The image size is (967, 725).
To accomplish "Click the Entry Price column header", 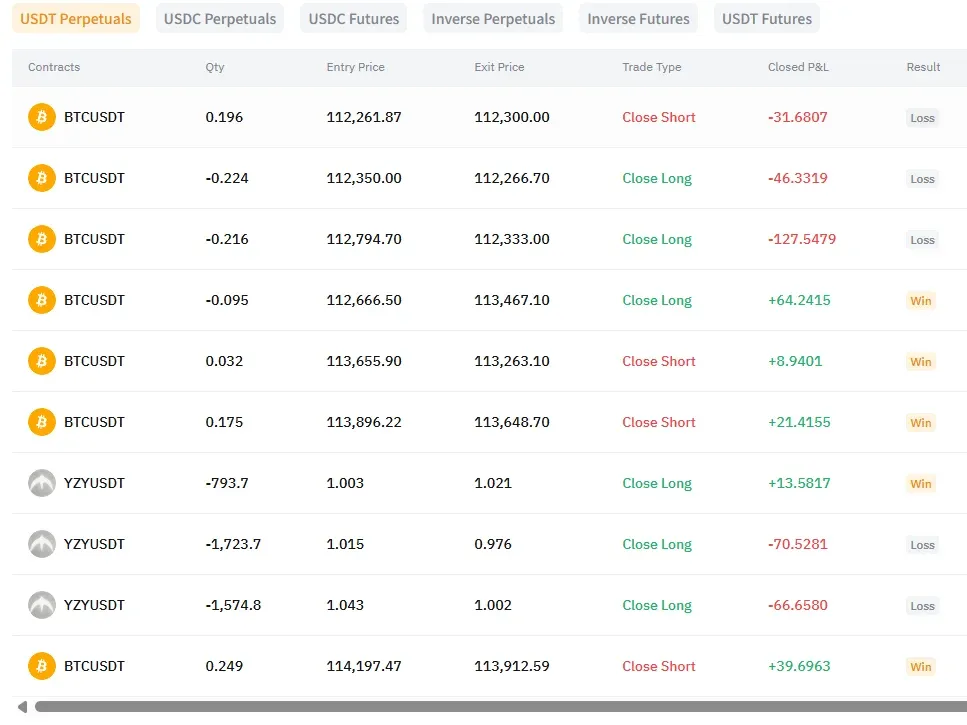I will point(355,67).
